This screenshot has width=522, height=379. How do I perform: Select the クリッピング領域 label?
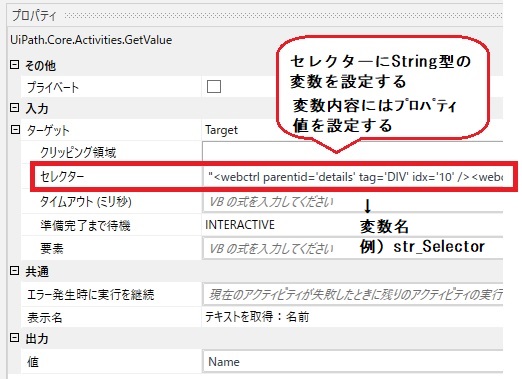(x=78, y=152)
